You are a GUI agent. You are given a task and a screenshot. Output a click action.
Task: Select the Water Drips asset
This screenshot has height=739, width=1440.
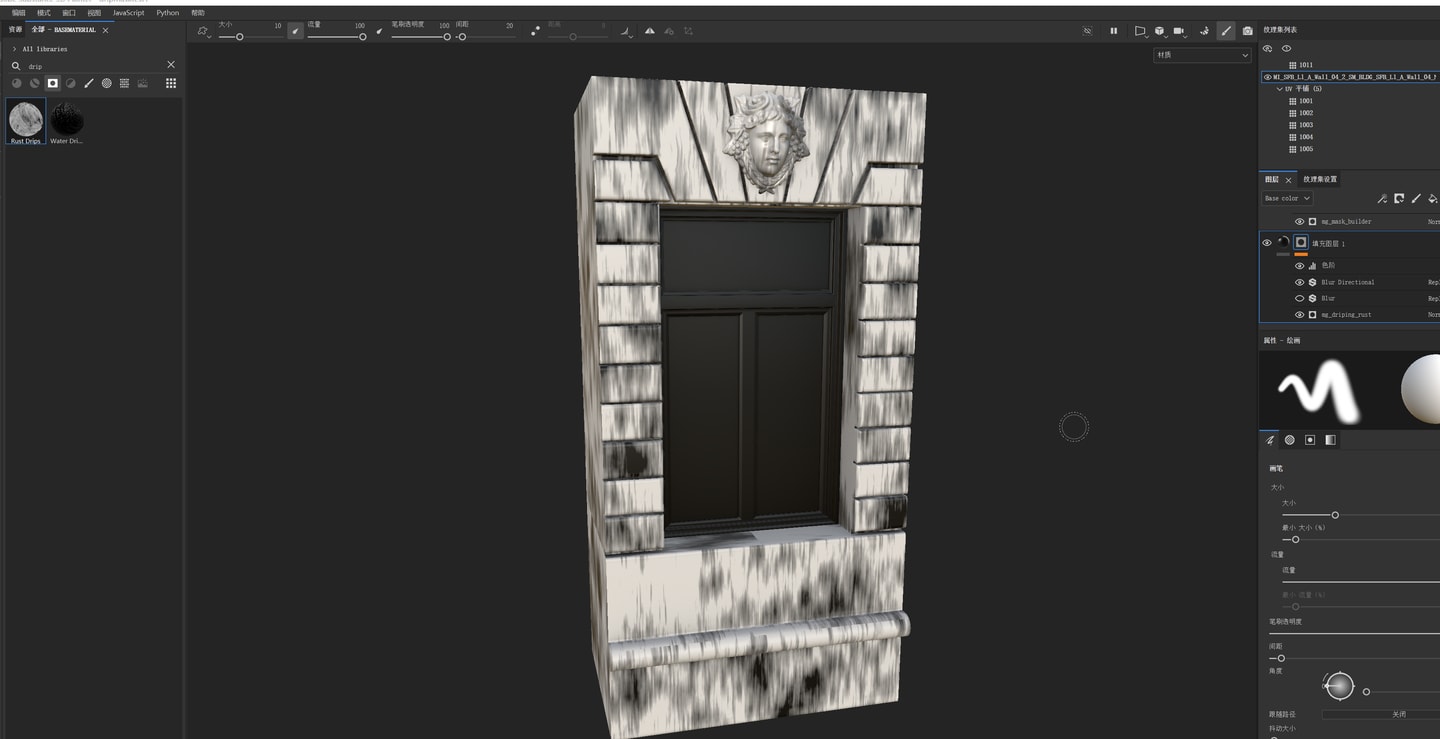click(67, 122)
